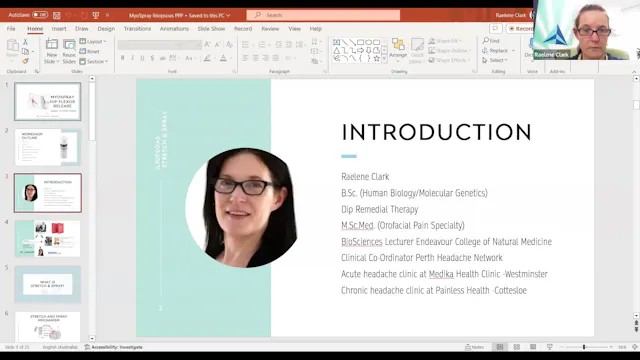Click the Increase Font Size icon

coord(207,44)
